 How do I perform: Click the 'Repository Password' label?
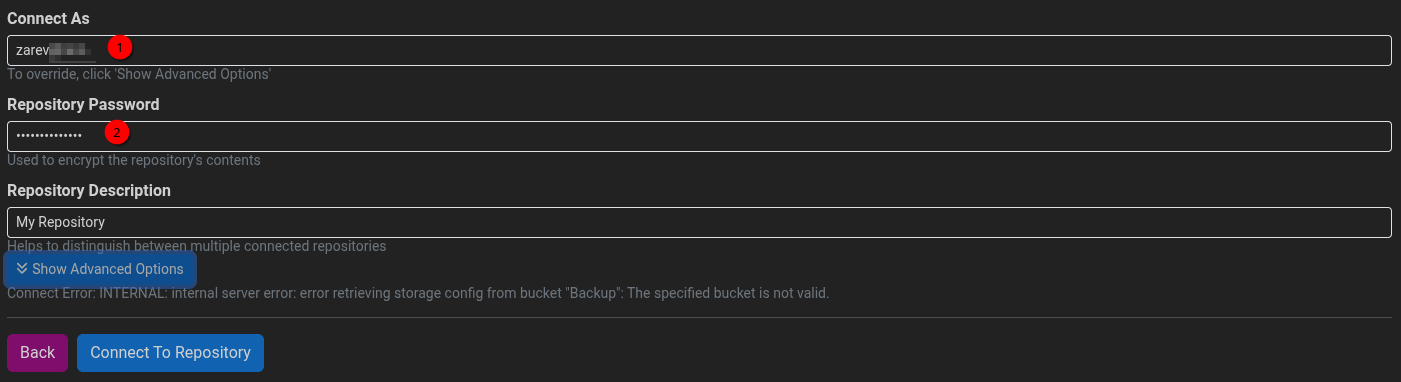click(83, 104)
